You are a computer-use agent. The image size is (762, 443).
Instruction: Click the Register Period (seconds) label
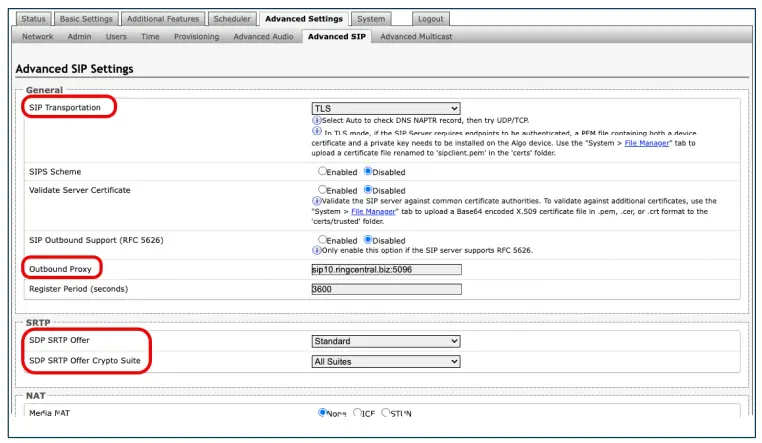tap(79, 289)
